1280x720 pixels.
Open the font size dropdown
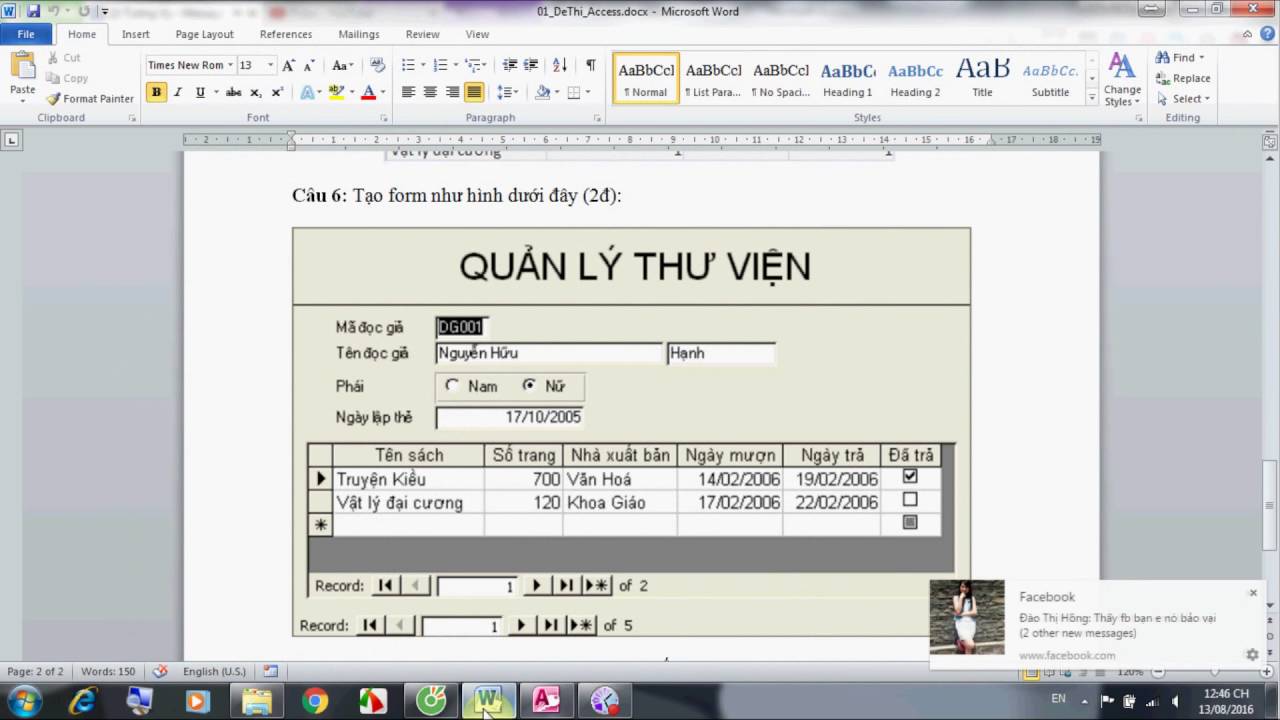click(x=269, y=65)
